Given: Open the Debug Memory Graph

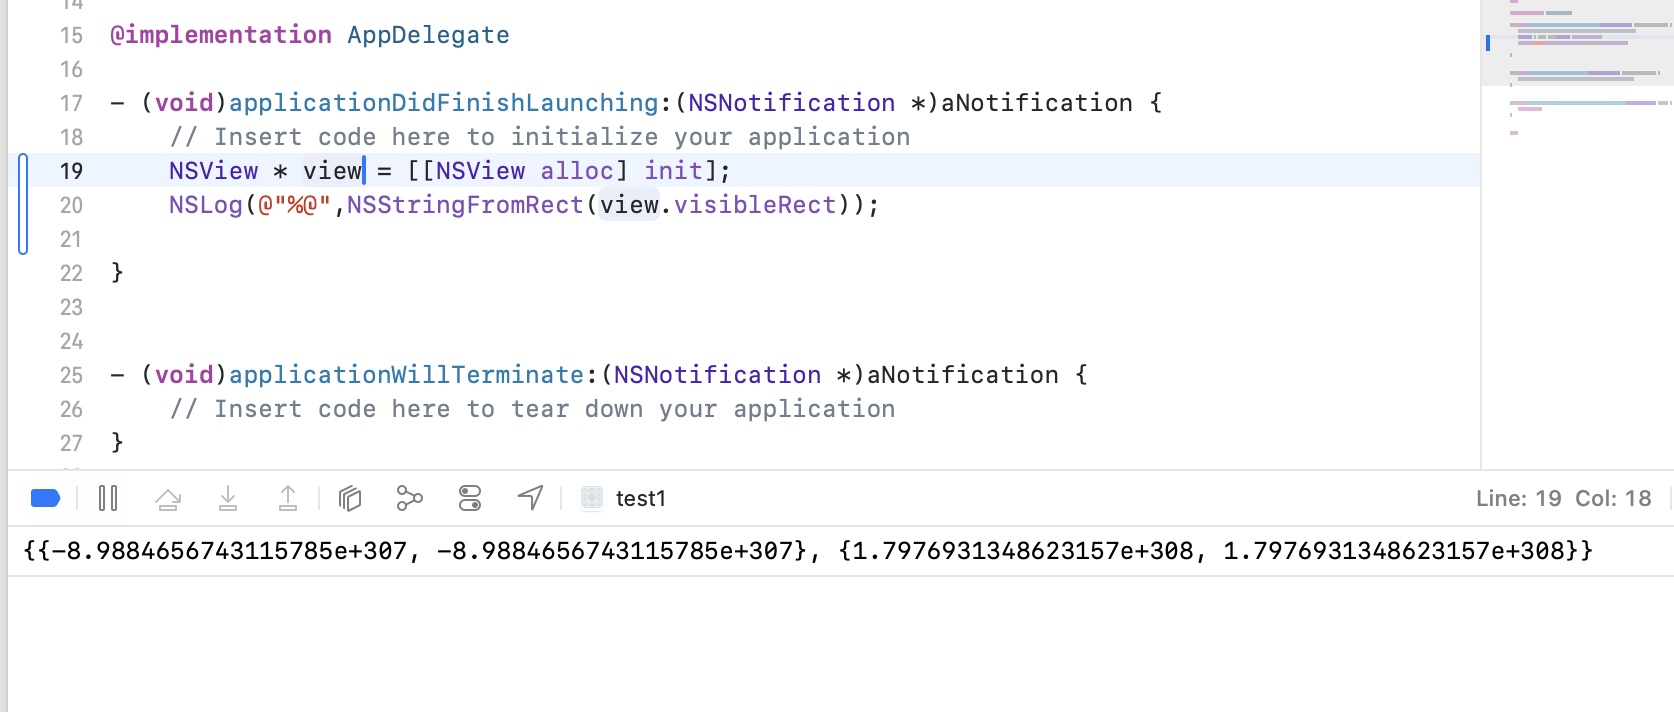Looking at the screenshot, I should [410, 498].
